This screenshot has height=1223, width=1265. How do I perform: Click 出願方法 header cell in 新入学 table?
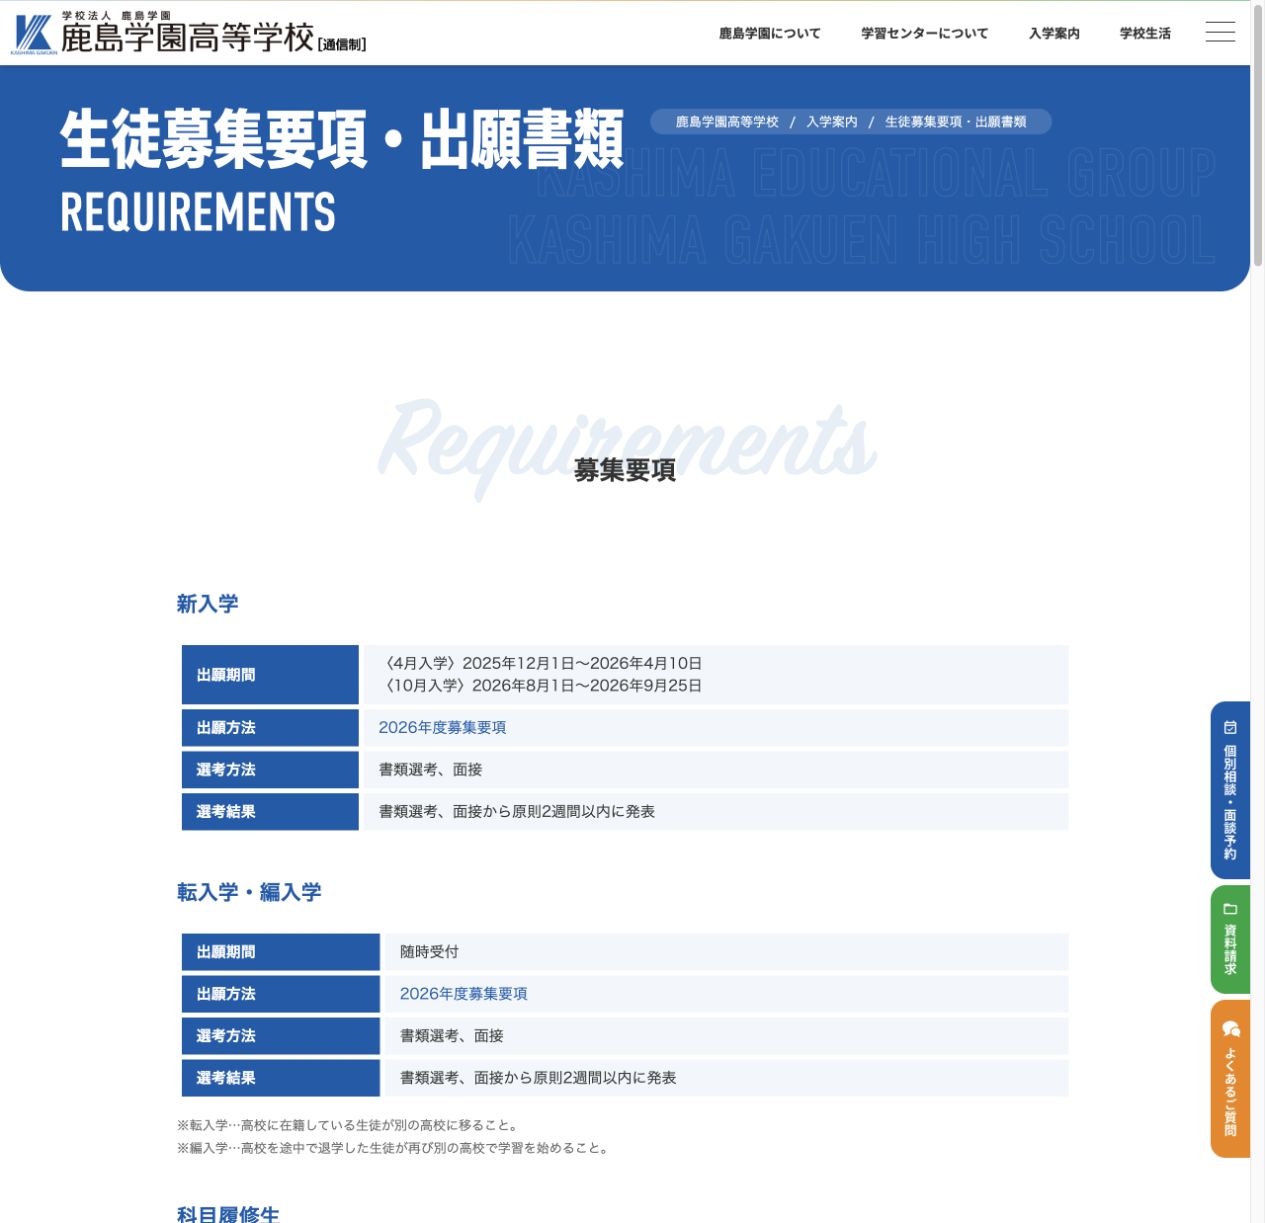tap(270, 727)
